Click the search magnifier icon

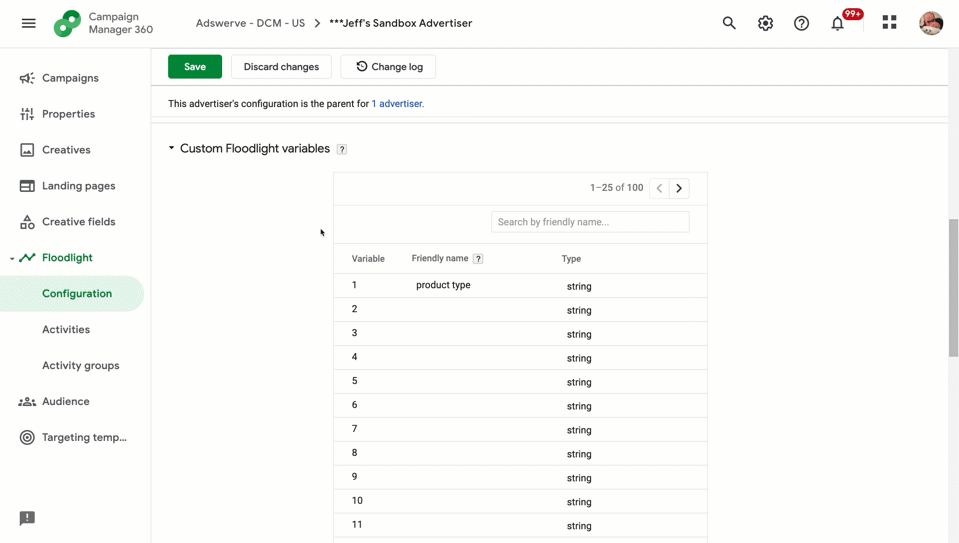pyautogui.click(x=729, y=23)
